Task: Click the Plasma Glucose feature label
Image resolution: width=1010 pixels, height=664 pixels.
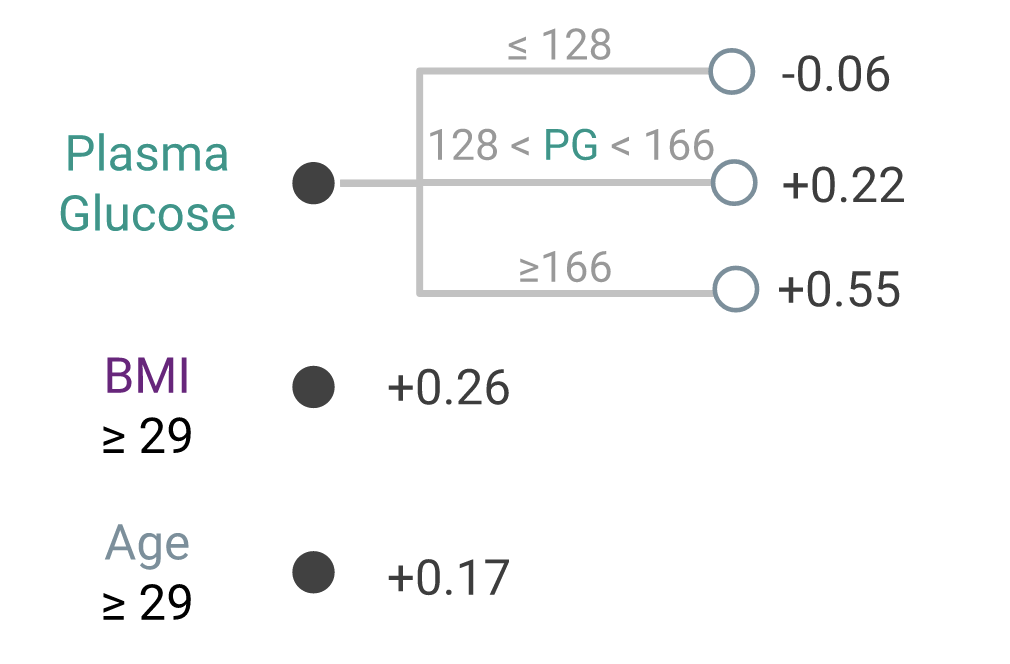Action: [x=147, y=184]
